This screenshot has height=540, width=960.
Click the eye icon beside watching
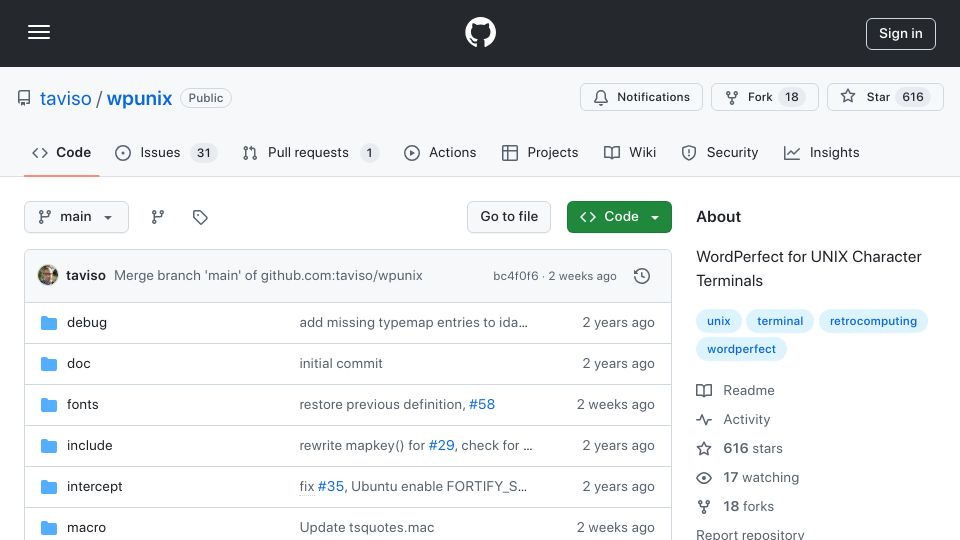[704, 478]
